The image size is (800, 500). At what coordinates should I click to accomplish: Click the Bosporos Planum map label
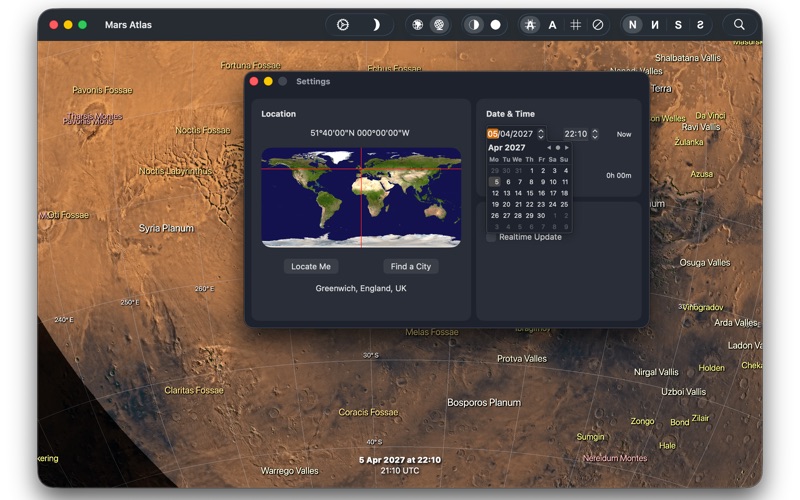point(484,403)
